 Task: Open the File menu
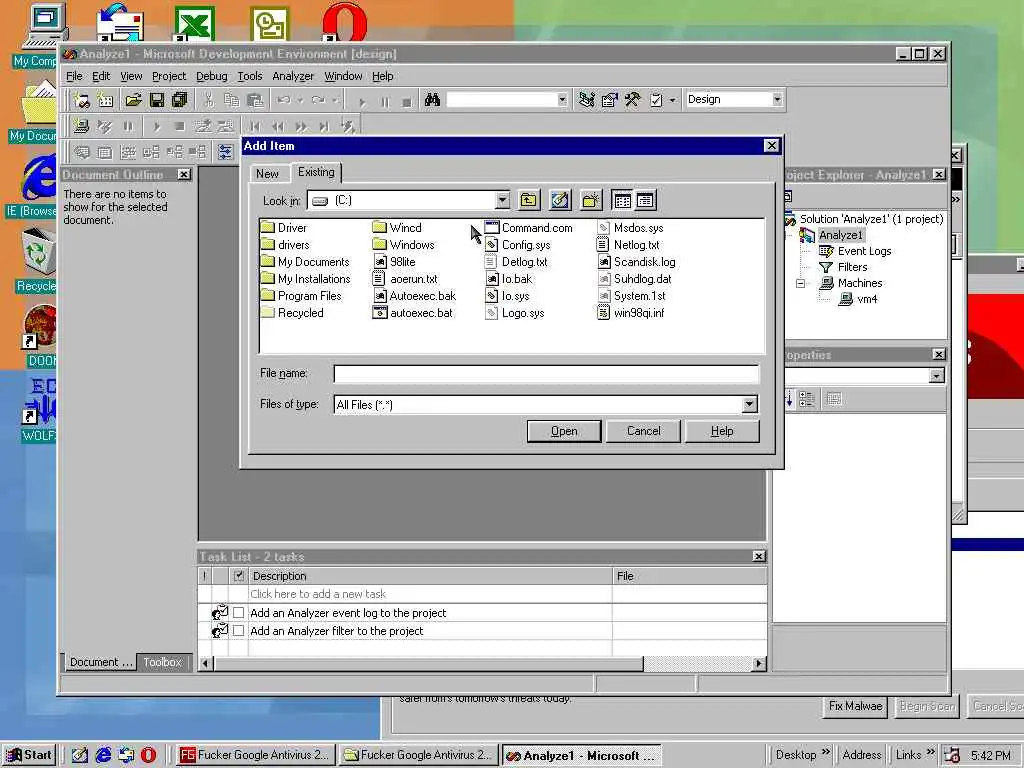[74, 76]
